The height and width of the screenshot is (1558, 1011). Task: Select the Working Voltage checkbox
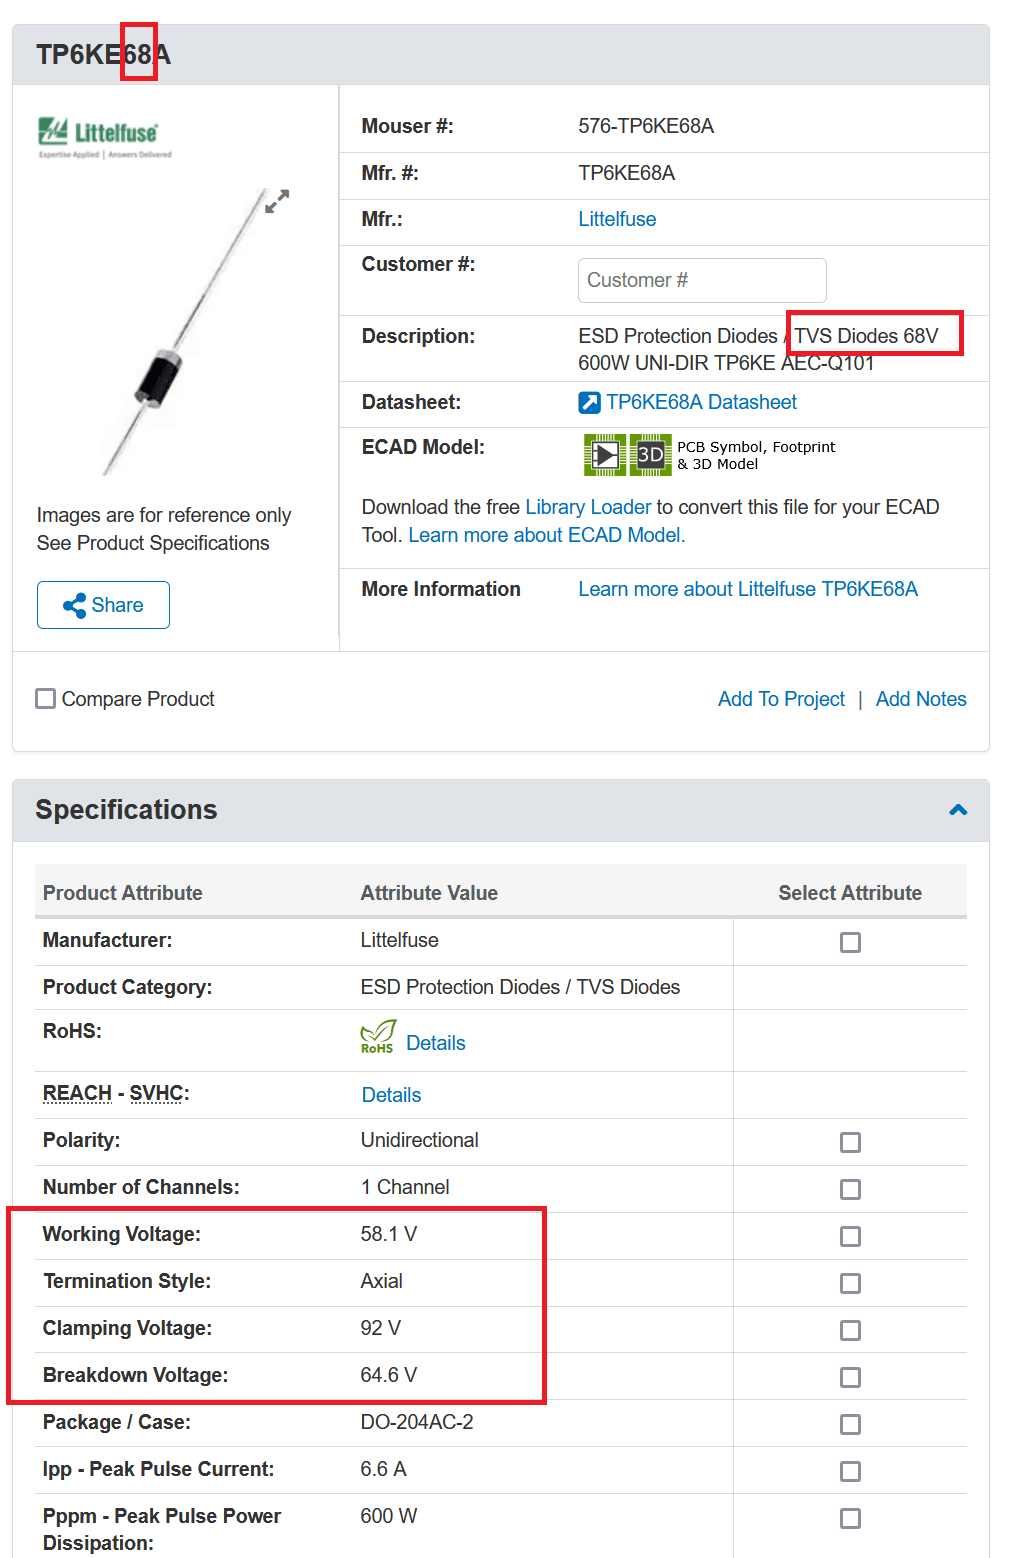[x=850, y=1236]
